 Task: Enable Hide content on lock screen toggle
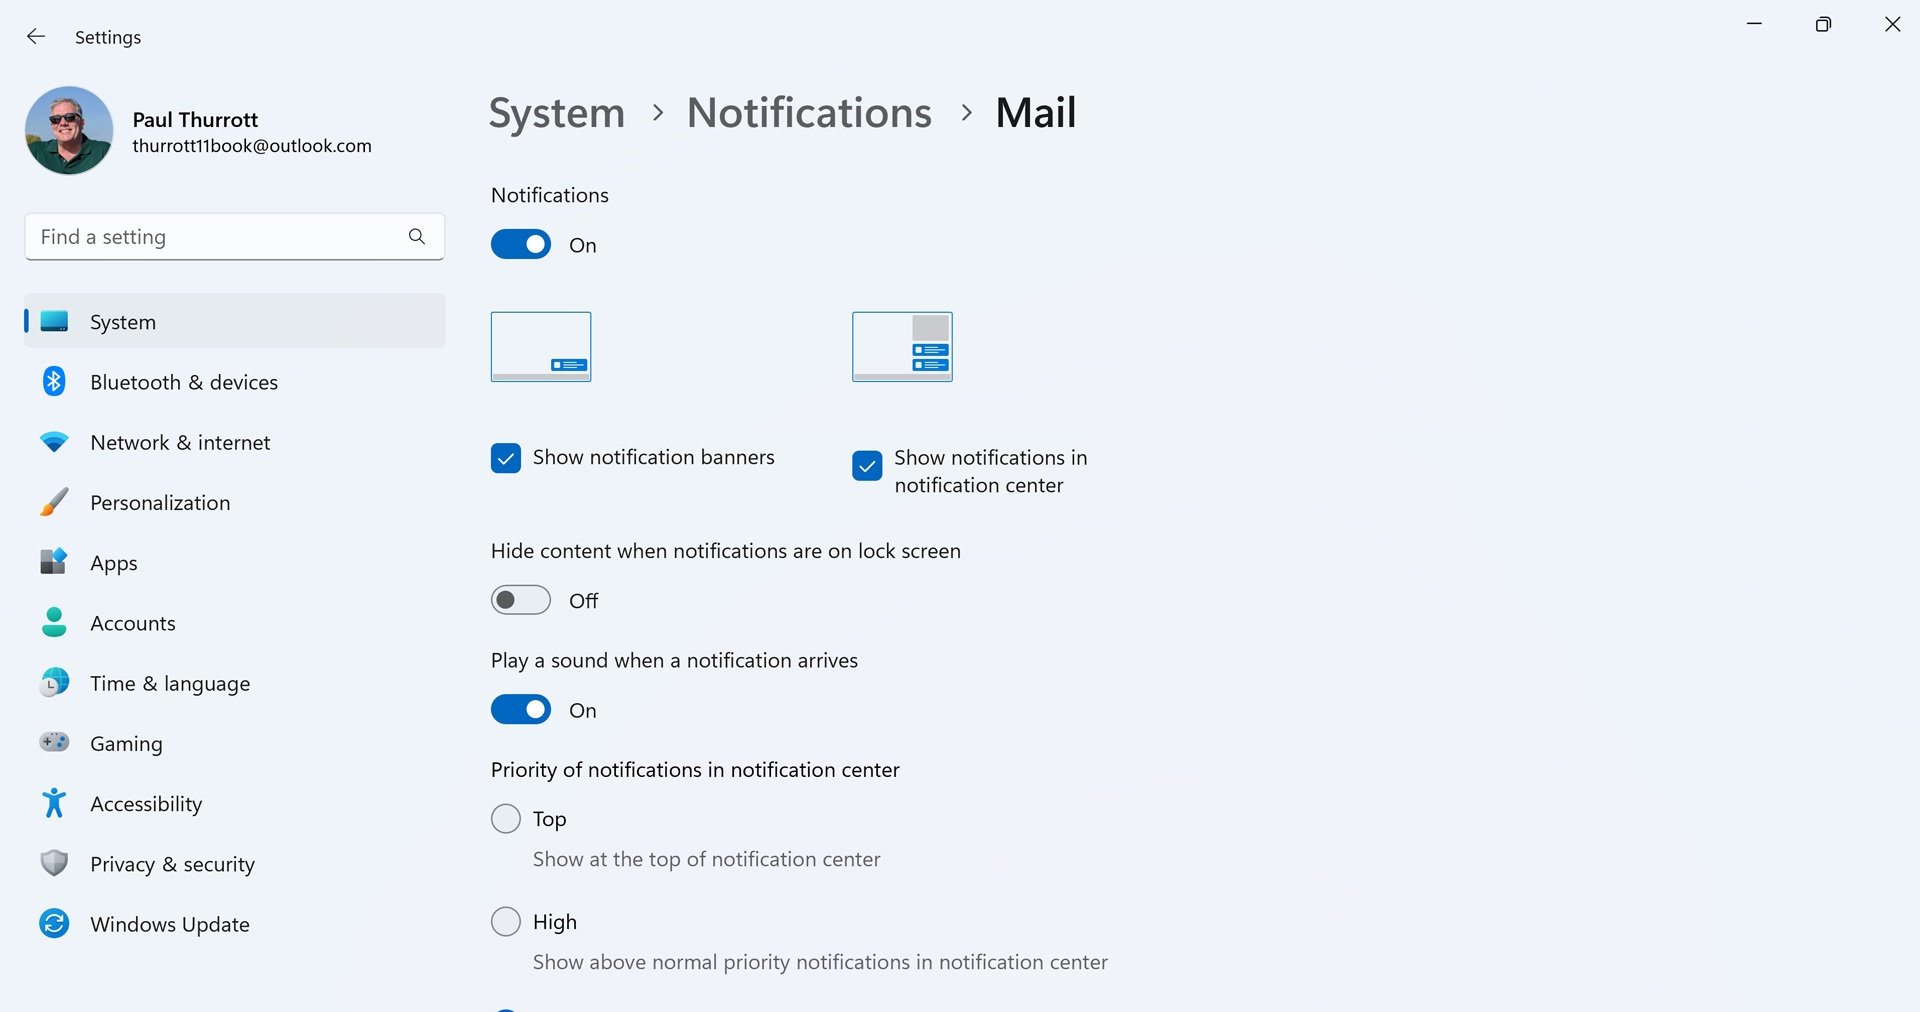520,600
